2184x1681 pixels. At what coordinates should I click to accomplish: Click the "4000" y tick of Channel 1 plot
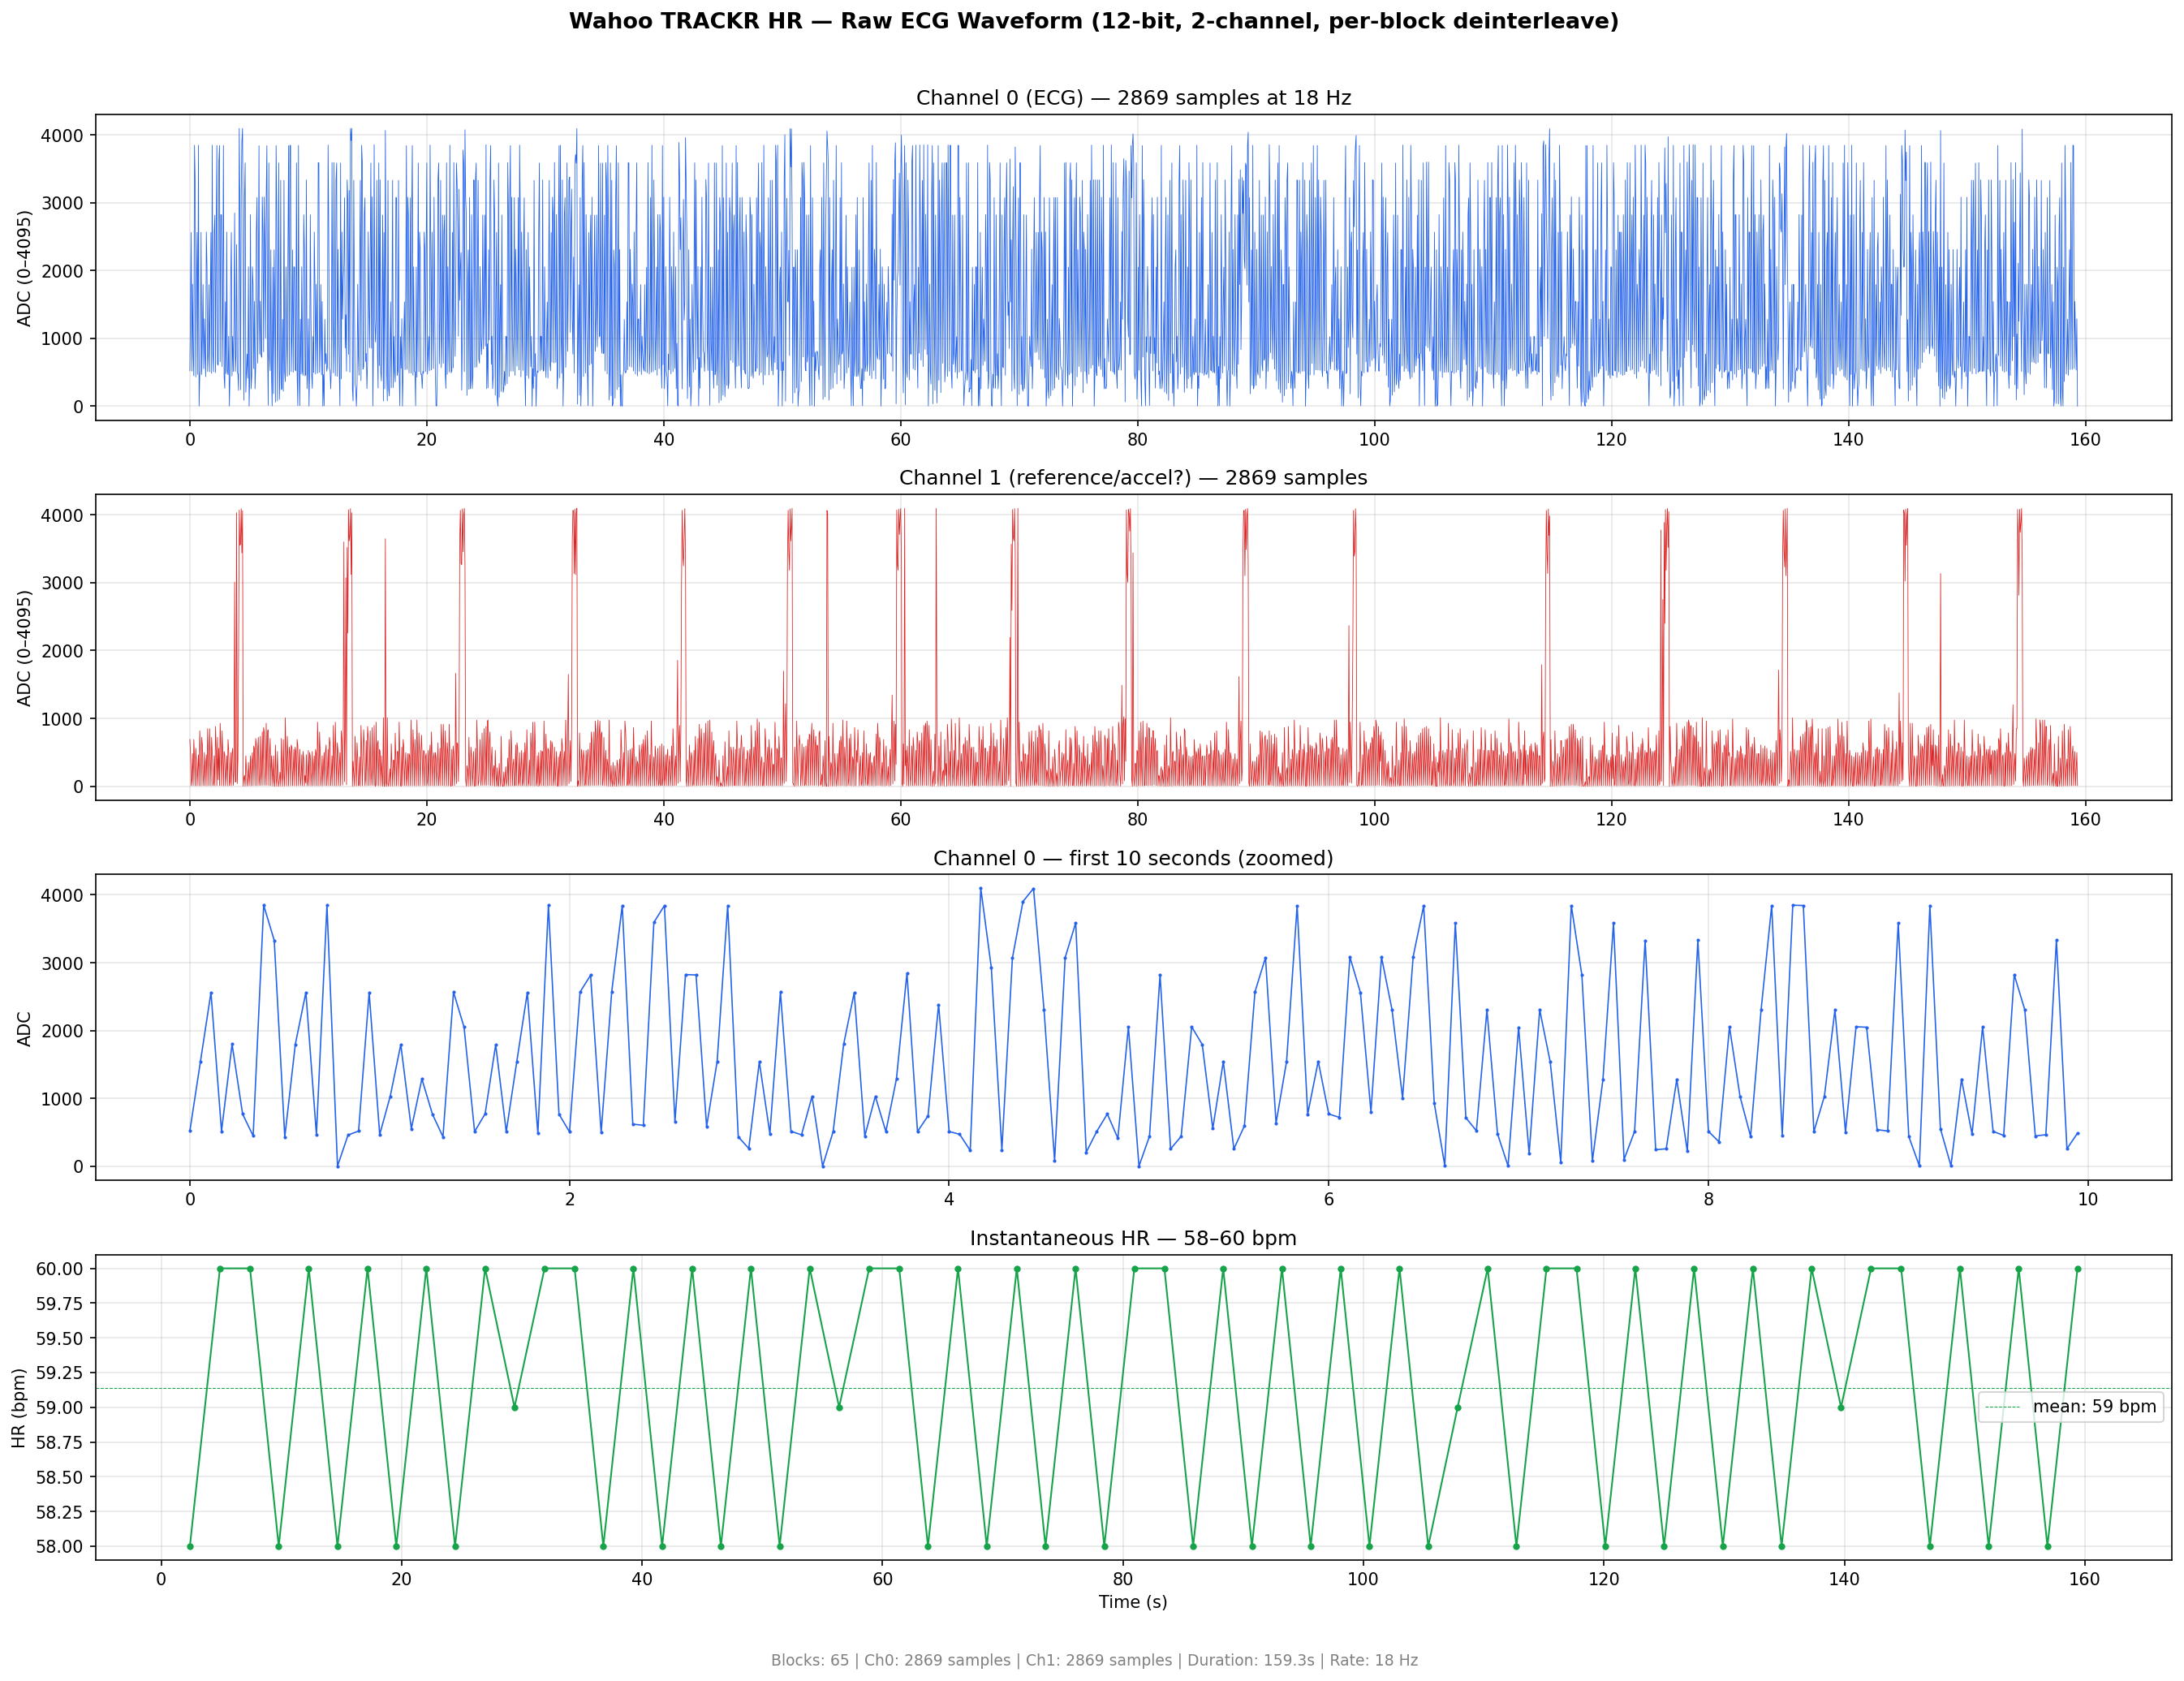click(x=63, y=515)
